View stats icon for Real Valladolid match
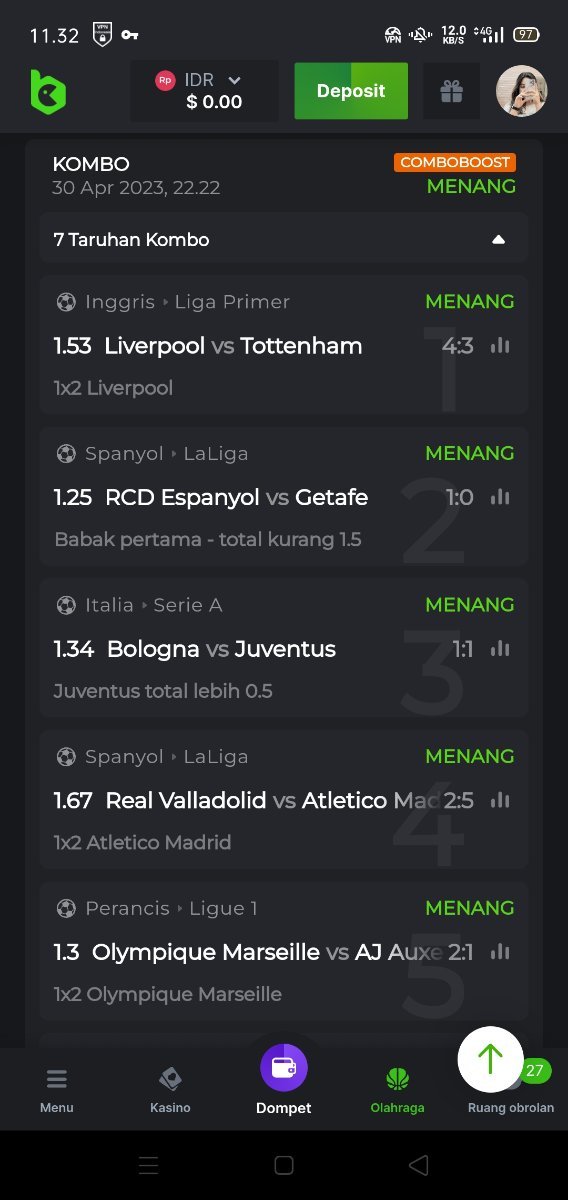Image resolution: width=568 pixels, height=1200 pixels. click(x=500, y=801)
